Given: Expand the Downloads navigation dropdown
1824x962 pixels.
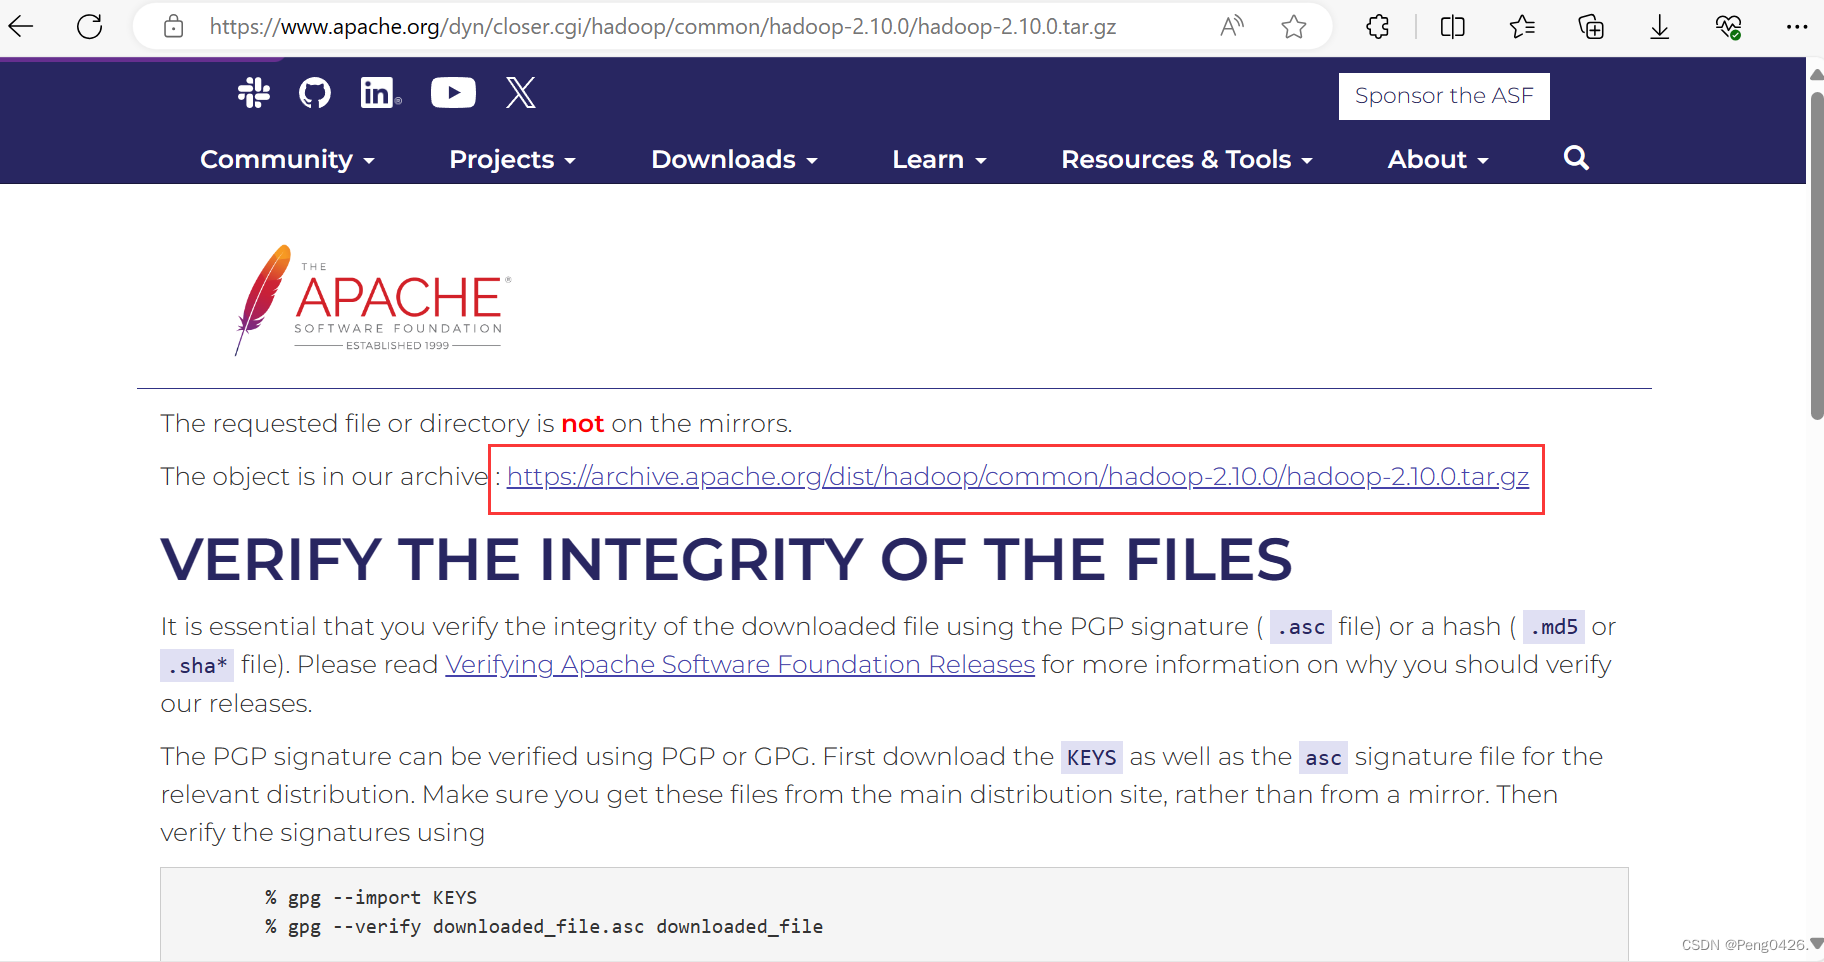Looking at the screenshot, I should click(734, 159).
